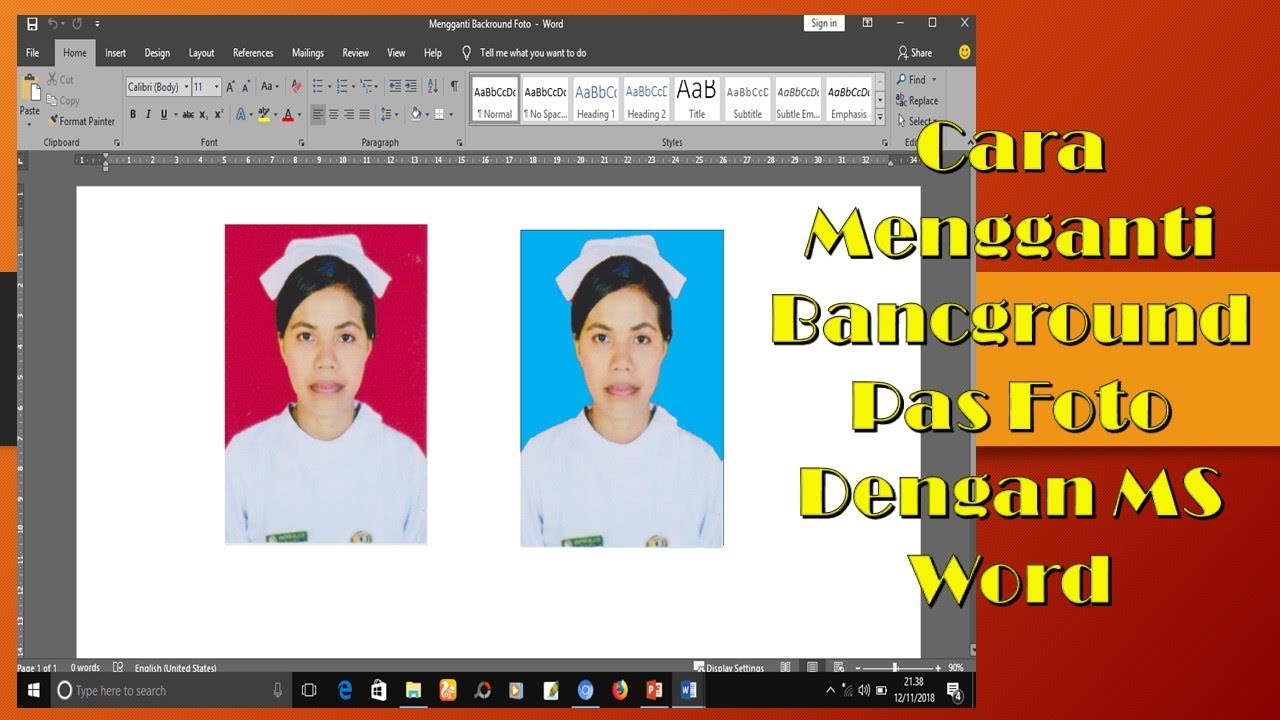Open the File menu

pyautogui.click(x=33, y=53)
